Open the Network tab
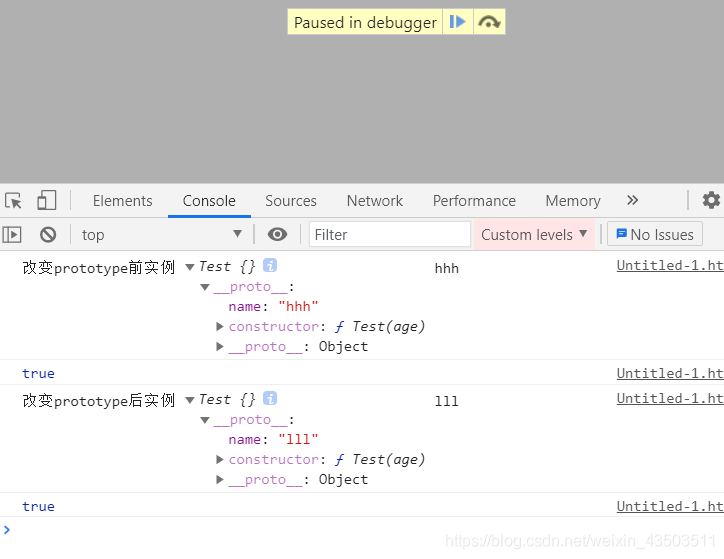724x559 pixels. point(375,201)
